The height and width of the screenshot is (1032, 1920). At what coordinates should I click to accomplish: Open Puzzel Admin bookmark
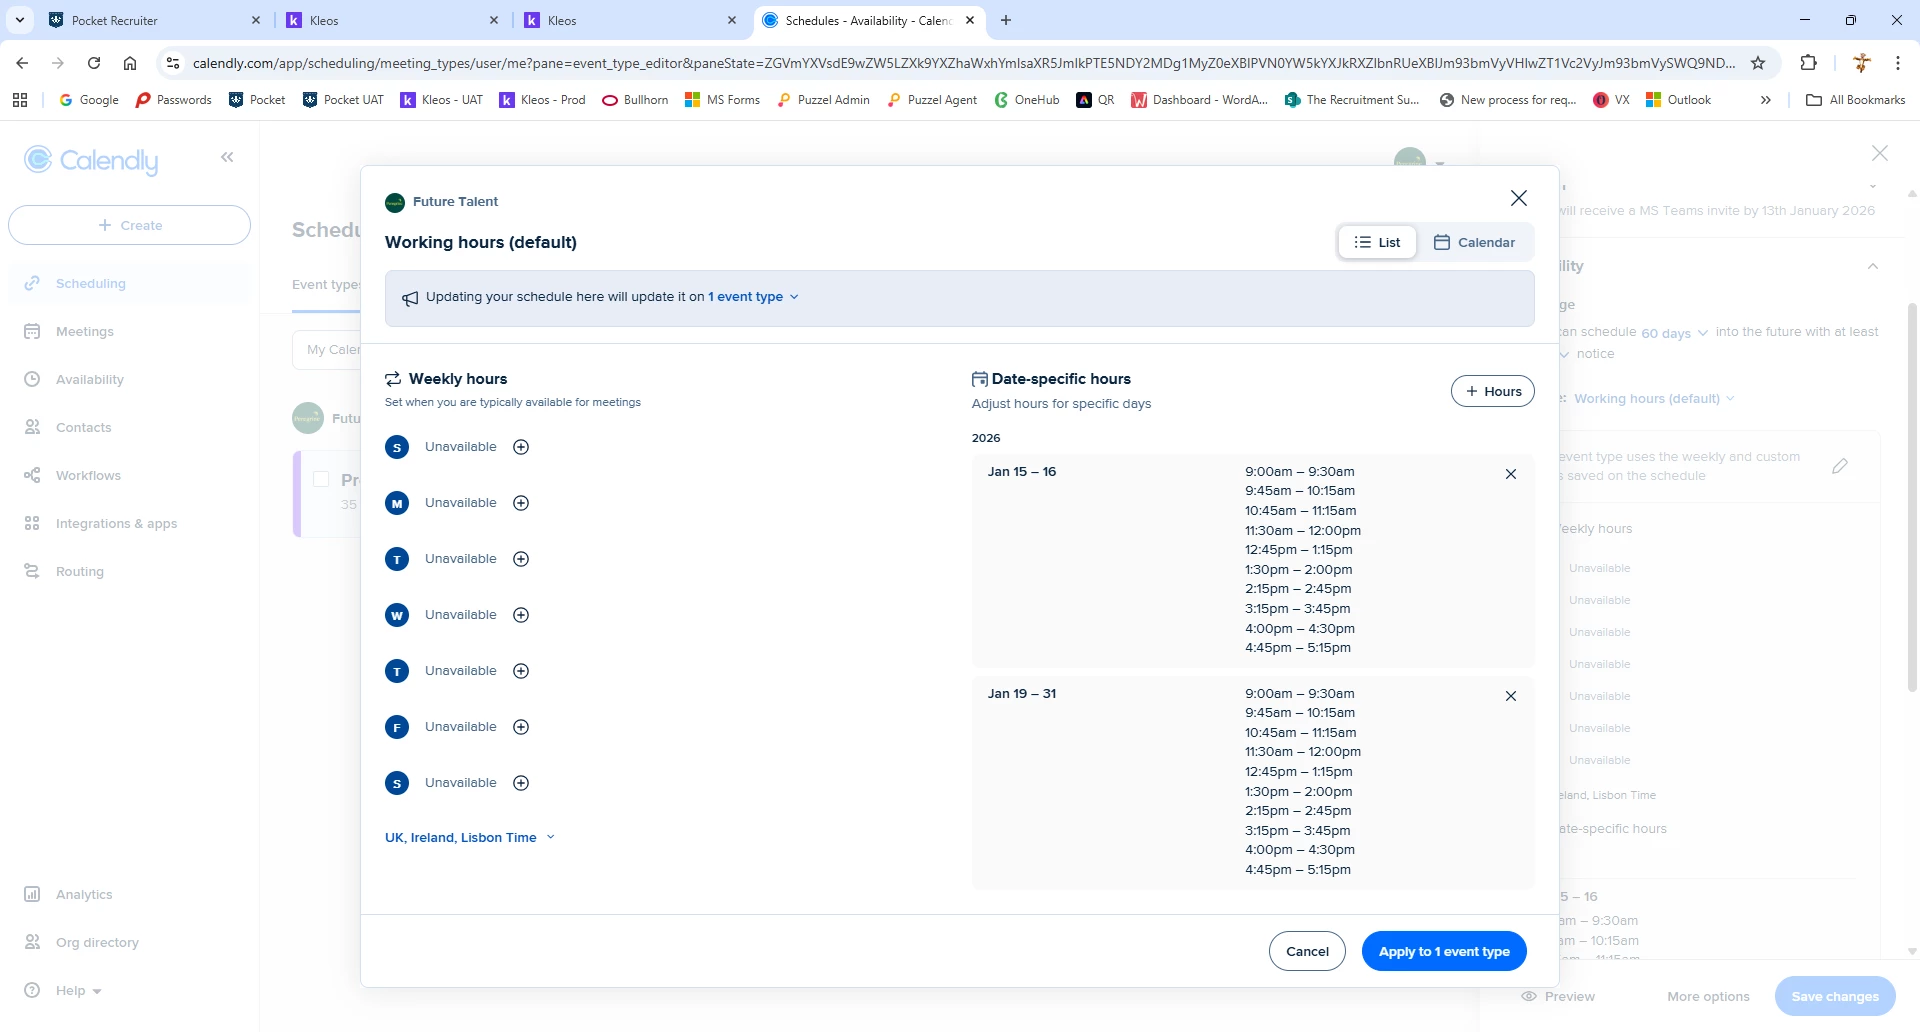coord(823,100)
